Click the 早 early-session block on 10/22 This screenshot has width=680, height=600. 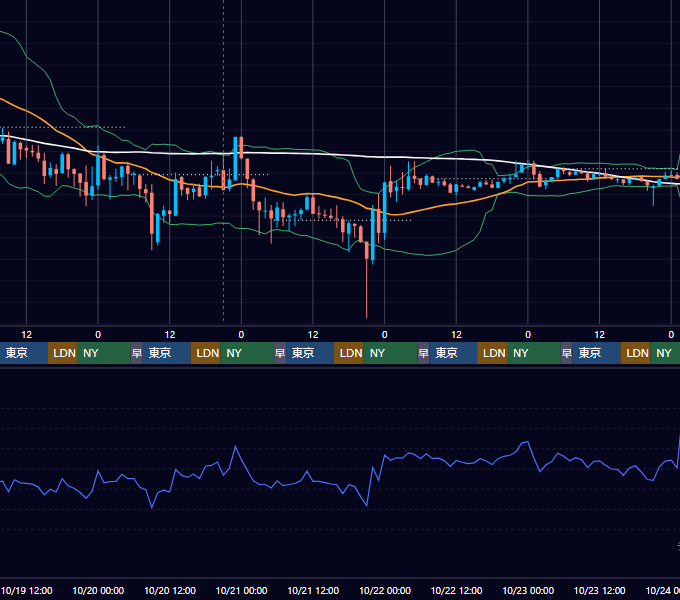click(x=424, y=353)
